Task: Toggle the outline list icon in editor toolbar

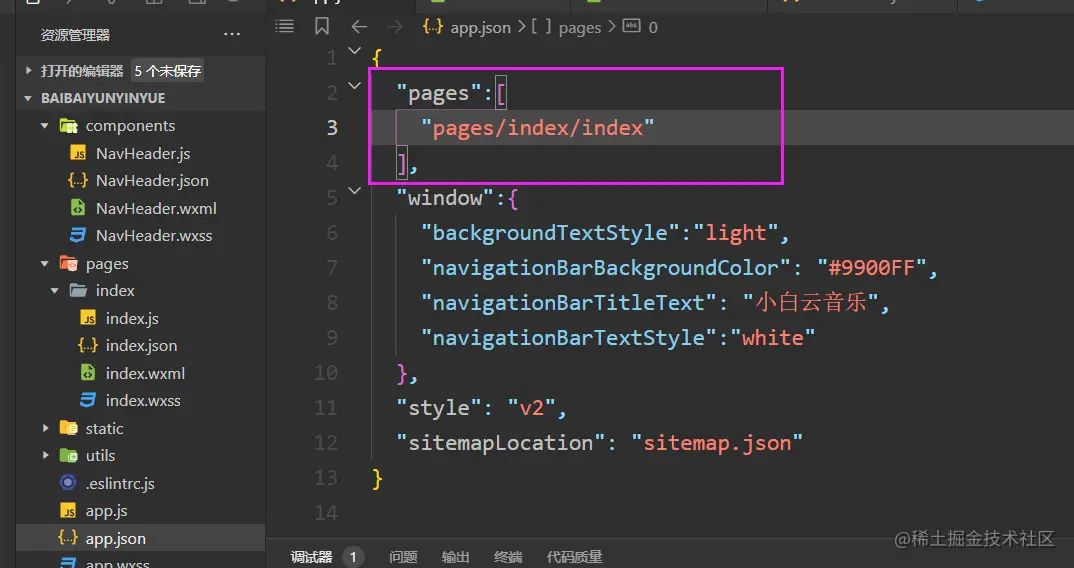Action: 284,27
